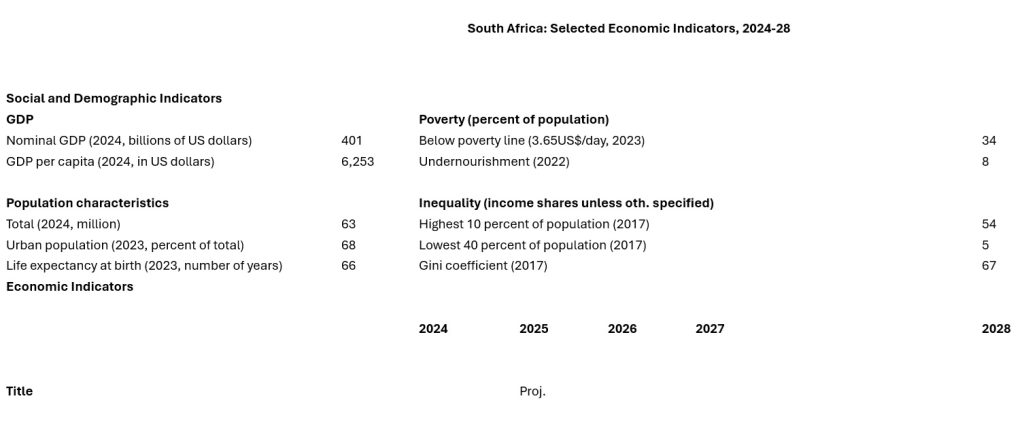The height and width of the screenshot is (424, 1024).
Task: Click the South Africa Selected Economic Indicators title
Action: pos(629,28)
